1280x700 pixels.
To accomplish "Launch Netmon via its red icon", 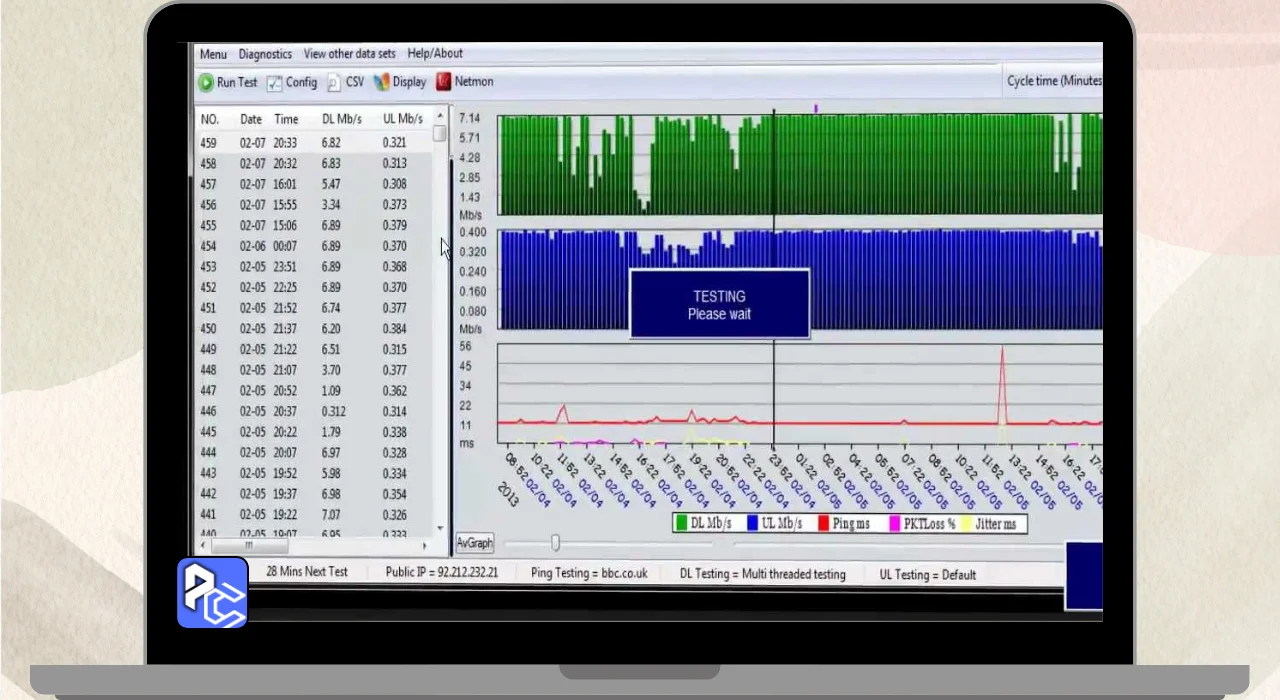I will click(443, 82).
